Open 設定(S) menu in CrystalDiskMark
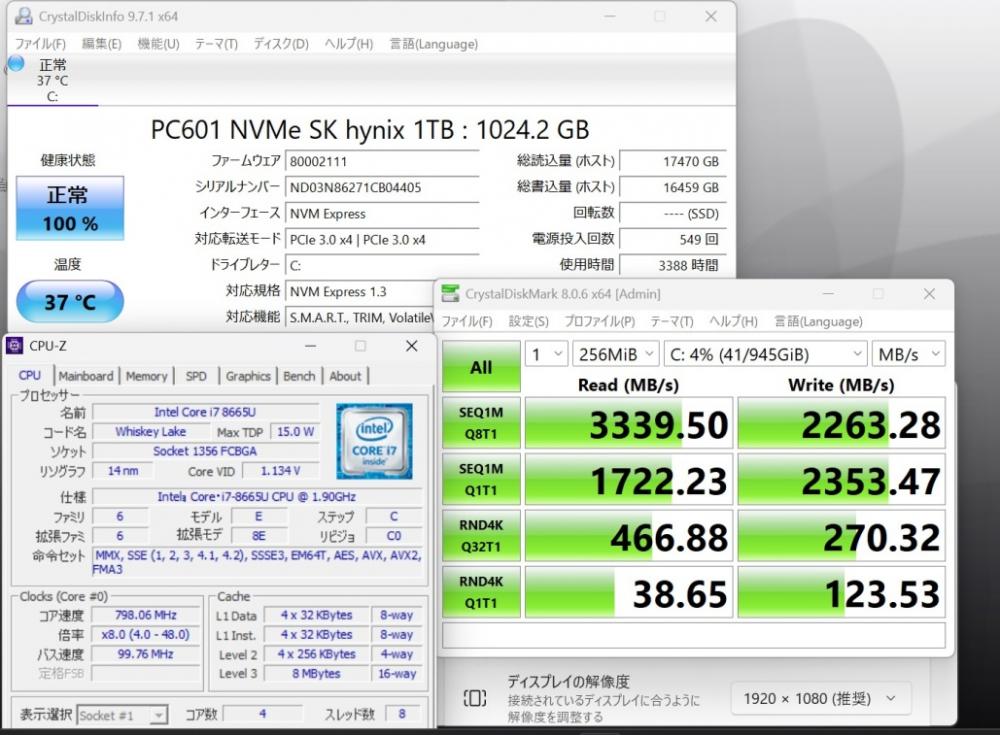 pos(528,321)
